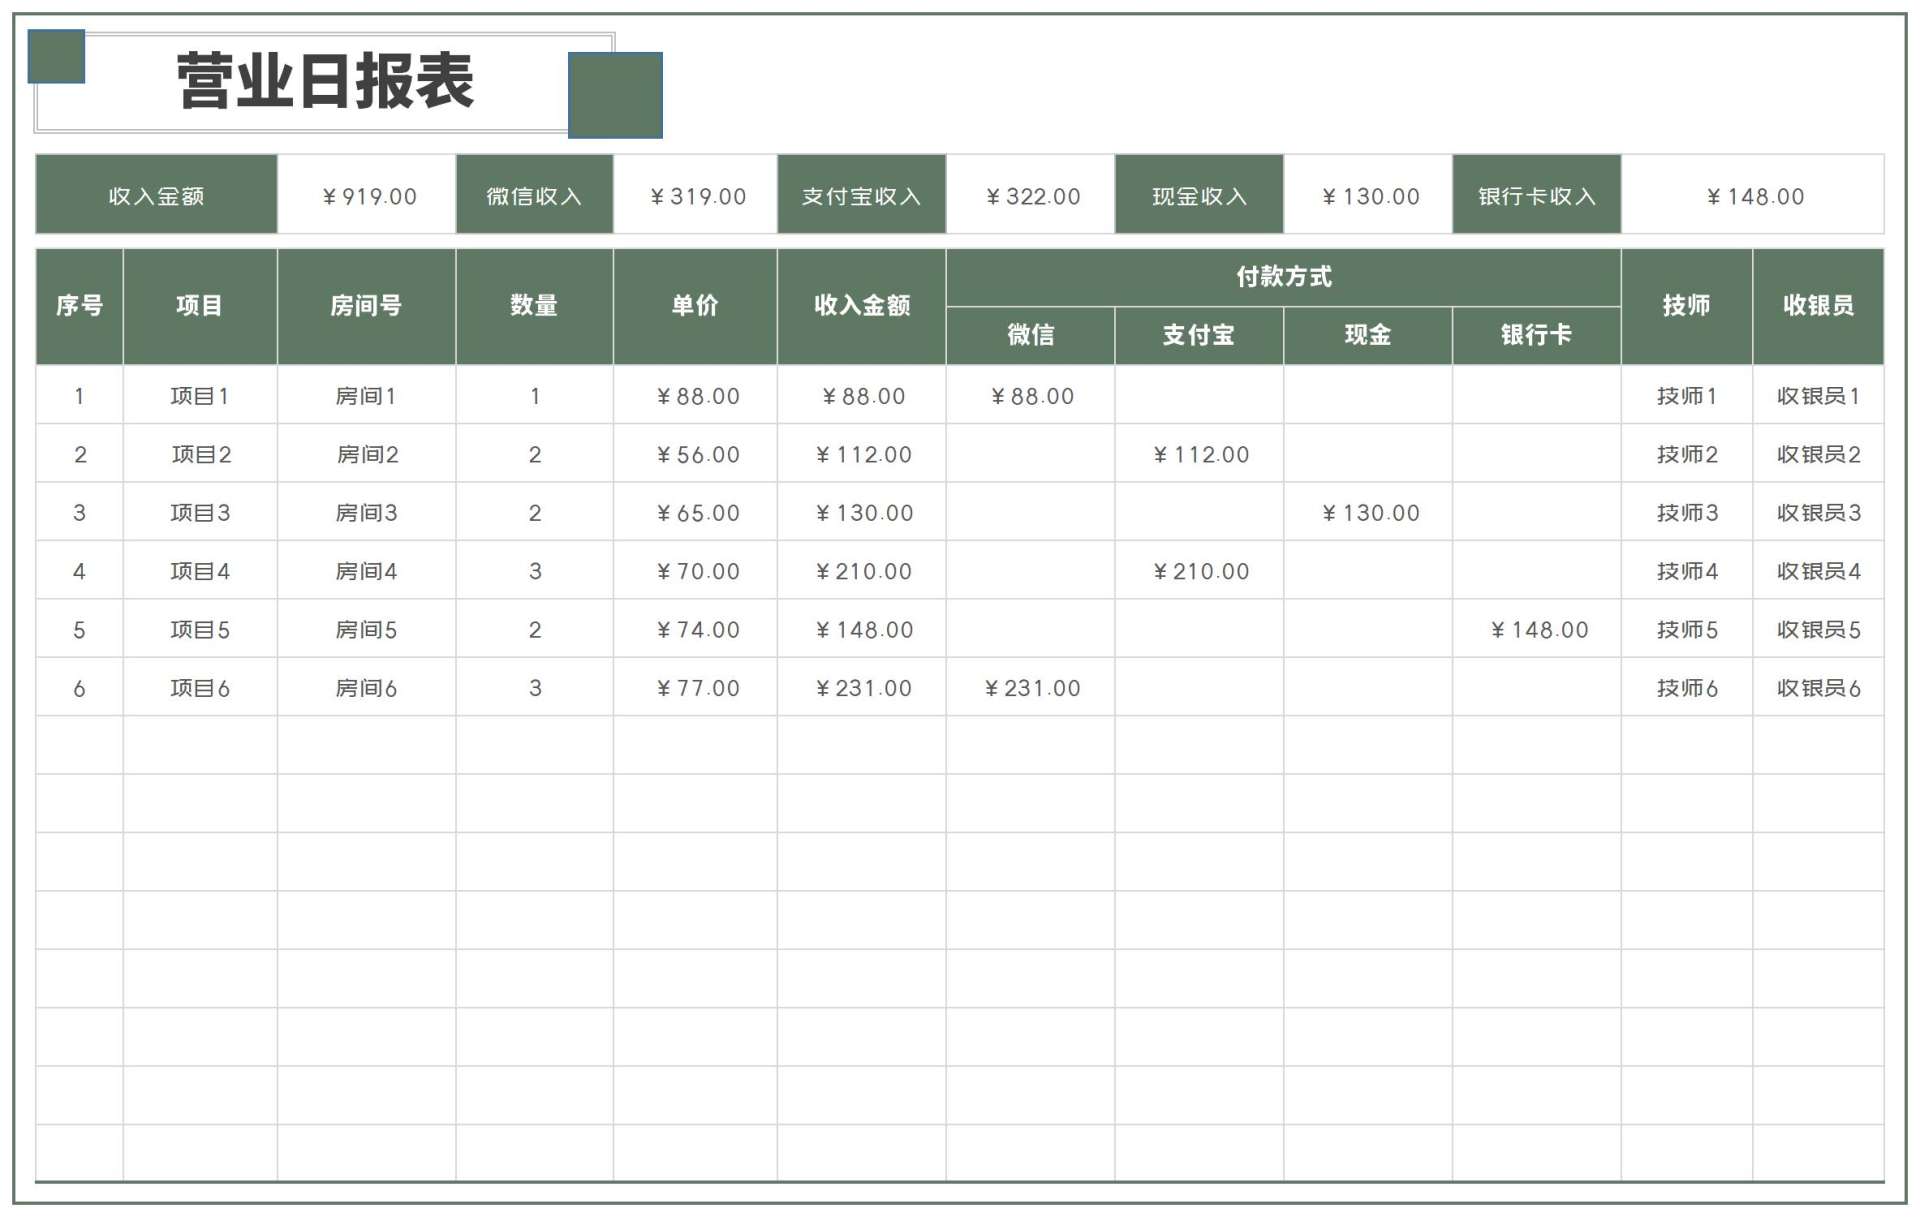Click the 支付宝收入 summary label
Image resolution: width=1920 pixels, height=1217 pixels.
862,195
